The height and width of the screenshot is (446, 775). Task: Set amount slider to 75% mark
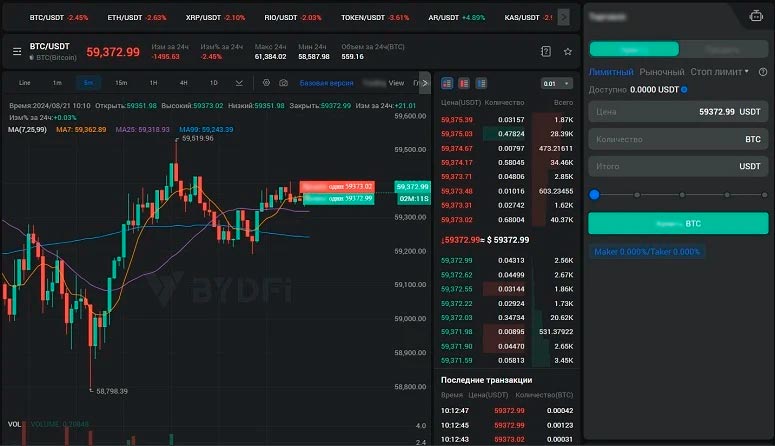(727, 195)
